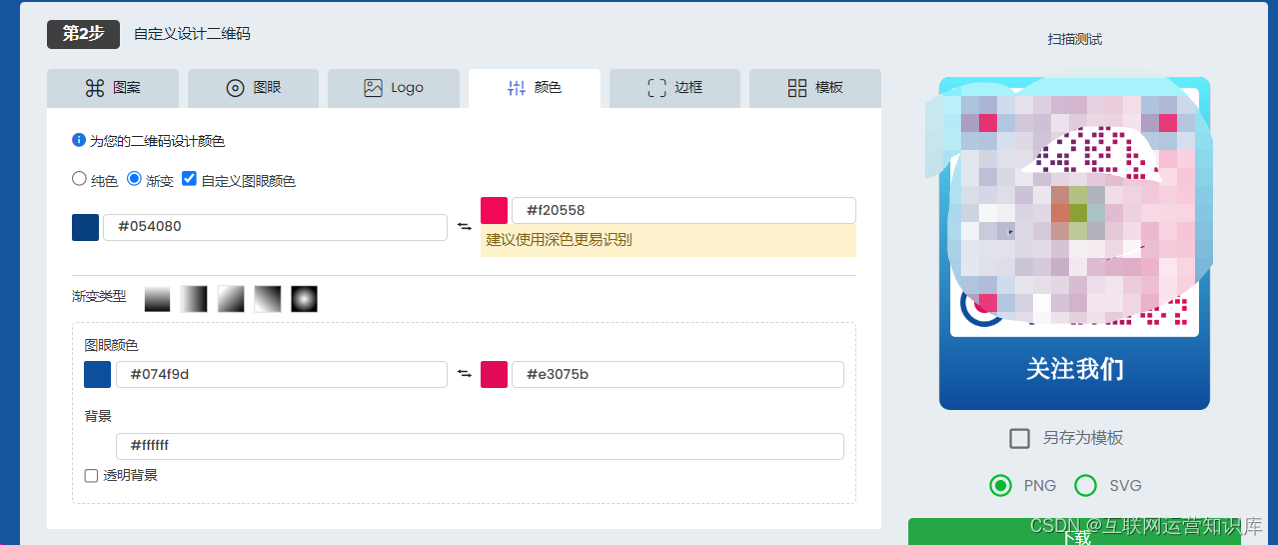Click the 第2步 step badge
The width and height of the screenshot is (1278, 545).
click(83, 34)
